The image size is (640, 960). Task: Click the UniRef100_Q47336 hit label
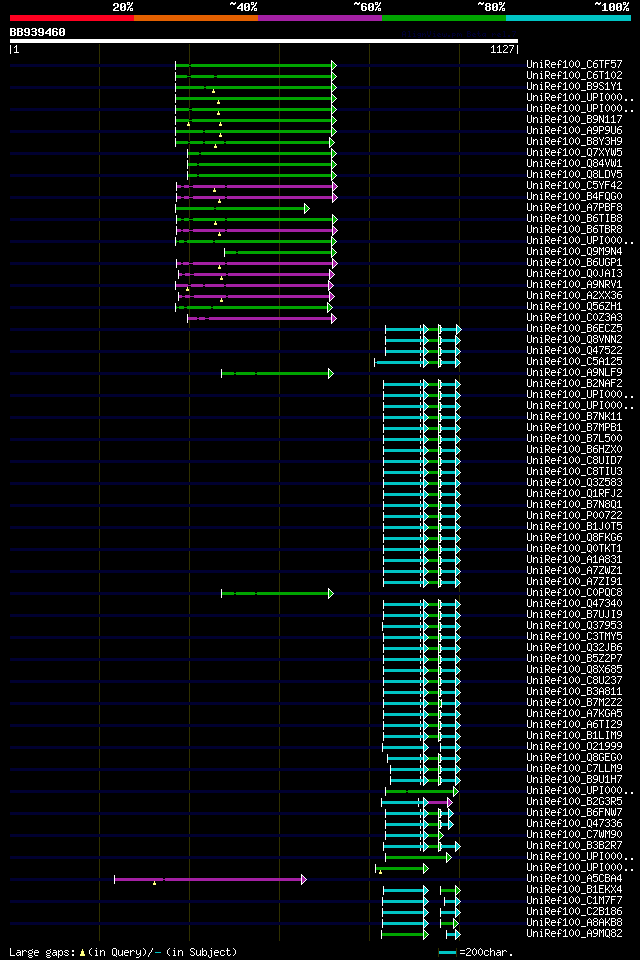(x=574, y=824)
